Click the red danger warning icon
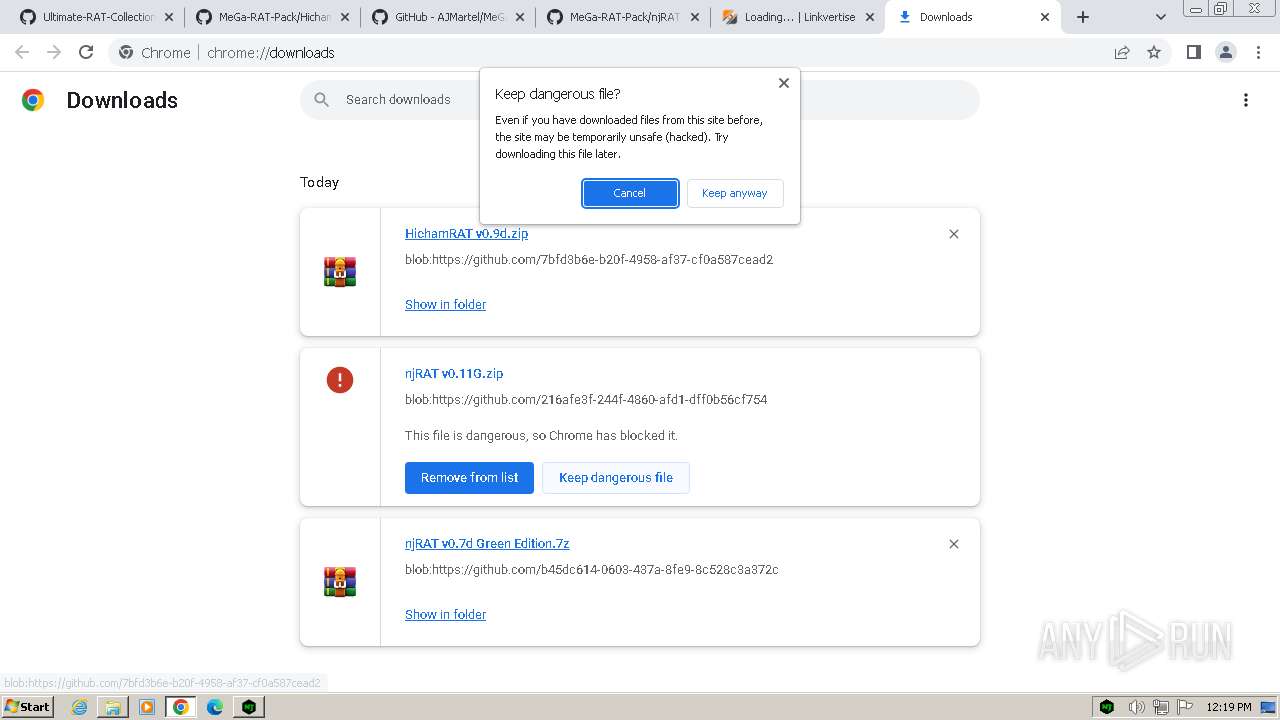Viewport: 1280px width, 720px height. point(340,380)
